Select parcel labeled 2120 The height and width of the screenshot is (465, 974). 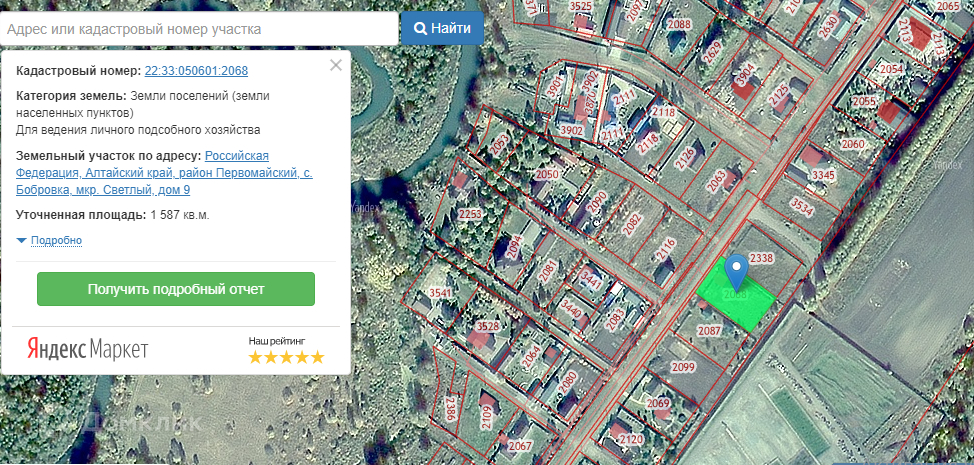pyautogui.click(x=631, y=440)
